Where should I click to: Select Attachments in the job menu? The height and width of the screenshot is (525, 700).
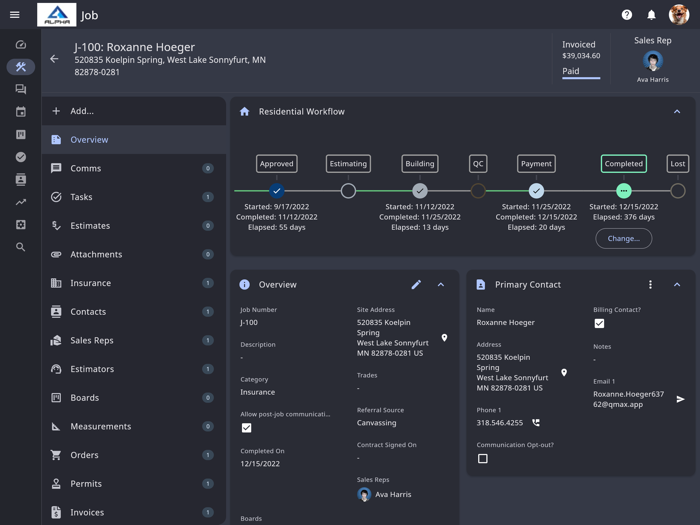[x=96, y=254]
